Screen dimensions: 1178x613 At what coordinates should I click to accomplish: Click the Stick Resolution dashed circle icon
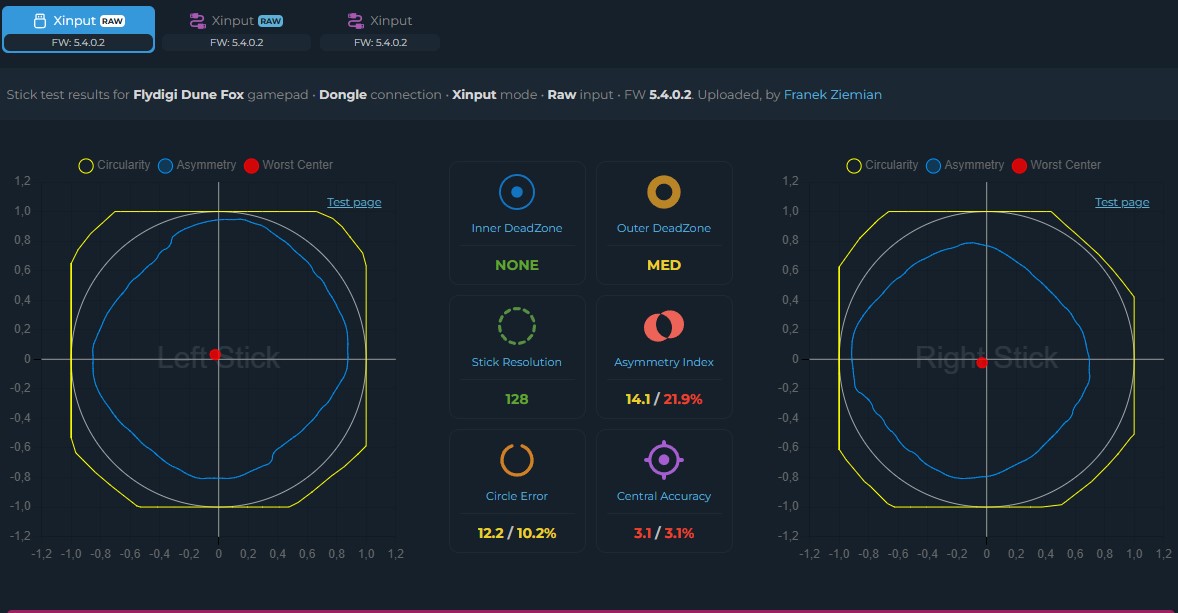pos(517,326)
